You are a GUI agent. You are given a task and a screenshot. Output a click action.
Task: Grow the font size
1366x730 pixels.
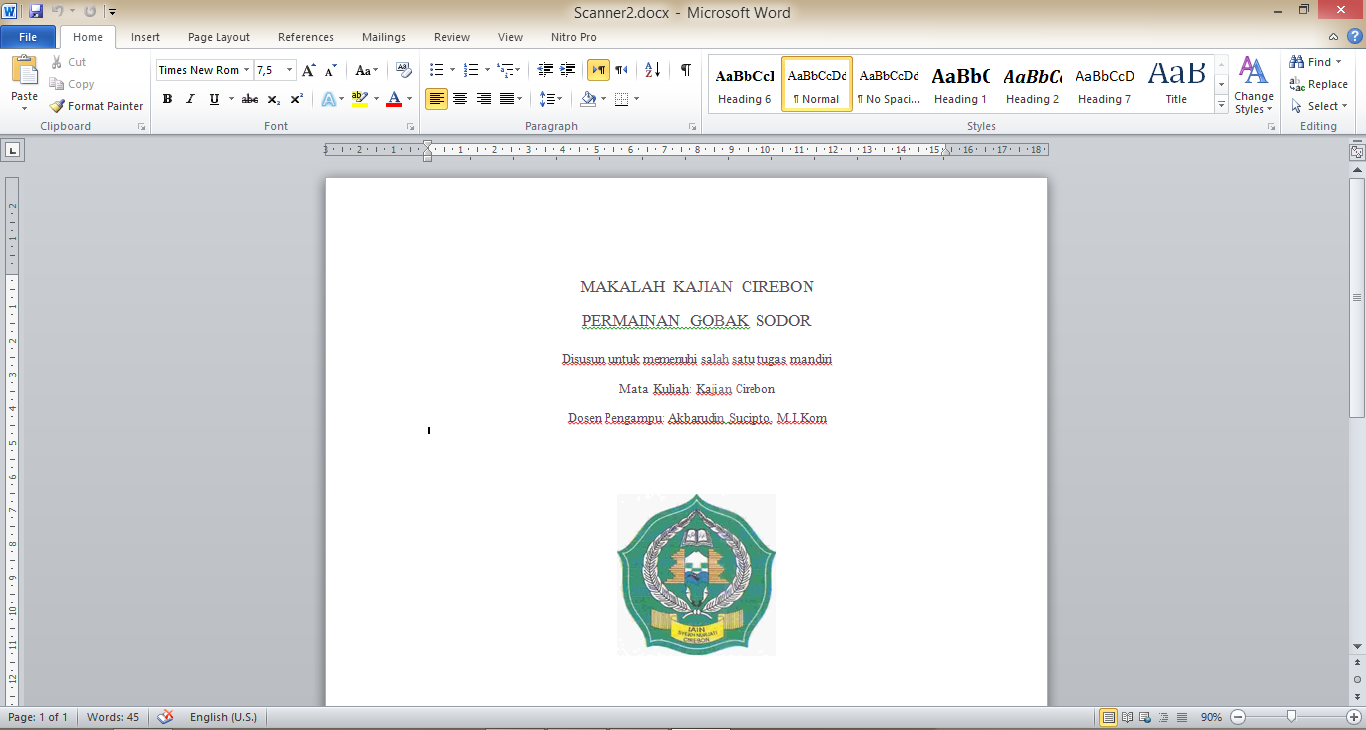tap(309, 70)
